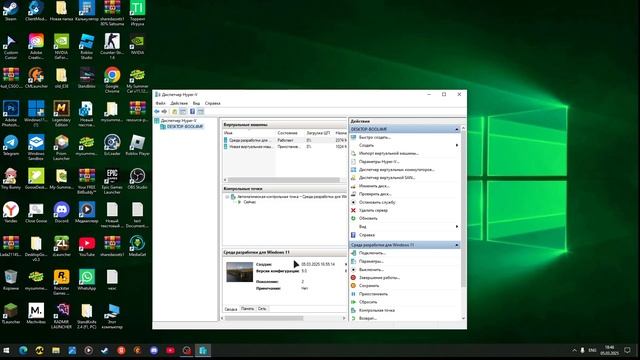640x360 pixels.
Task: Click Remove Server (Удалить сервер) red X
Action: click(x=353, y=210)
